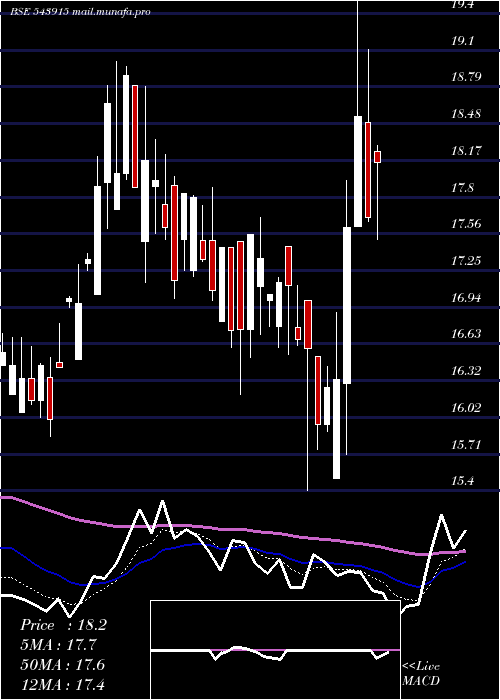Click the 50MA : 17.6 readout
Screen dimensions: 500x700
(x=63, y=664)
